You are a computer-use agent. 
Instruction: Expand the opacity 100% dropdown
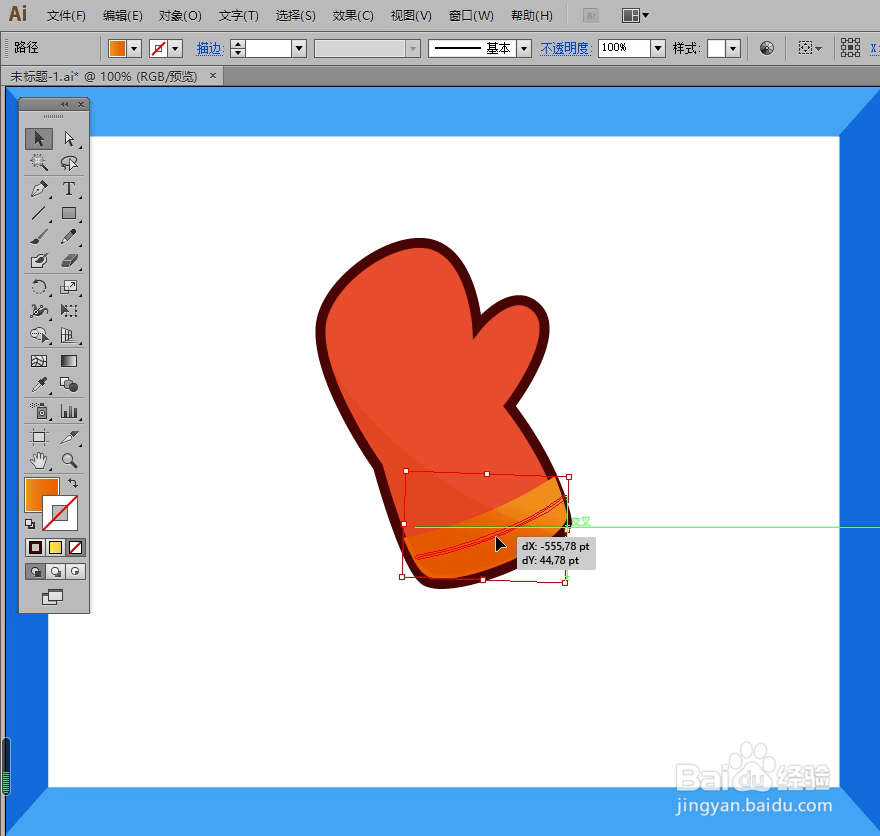click(658, 49)
